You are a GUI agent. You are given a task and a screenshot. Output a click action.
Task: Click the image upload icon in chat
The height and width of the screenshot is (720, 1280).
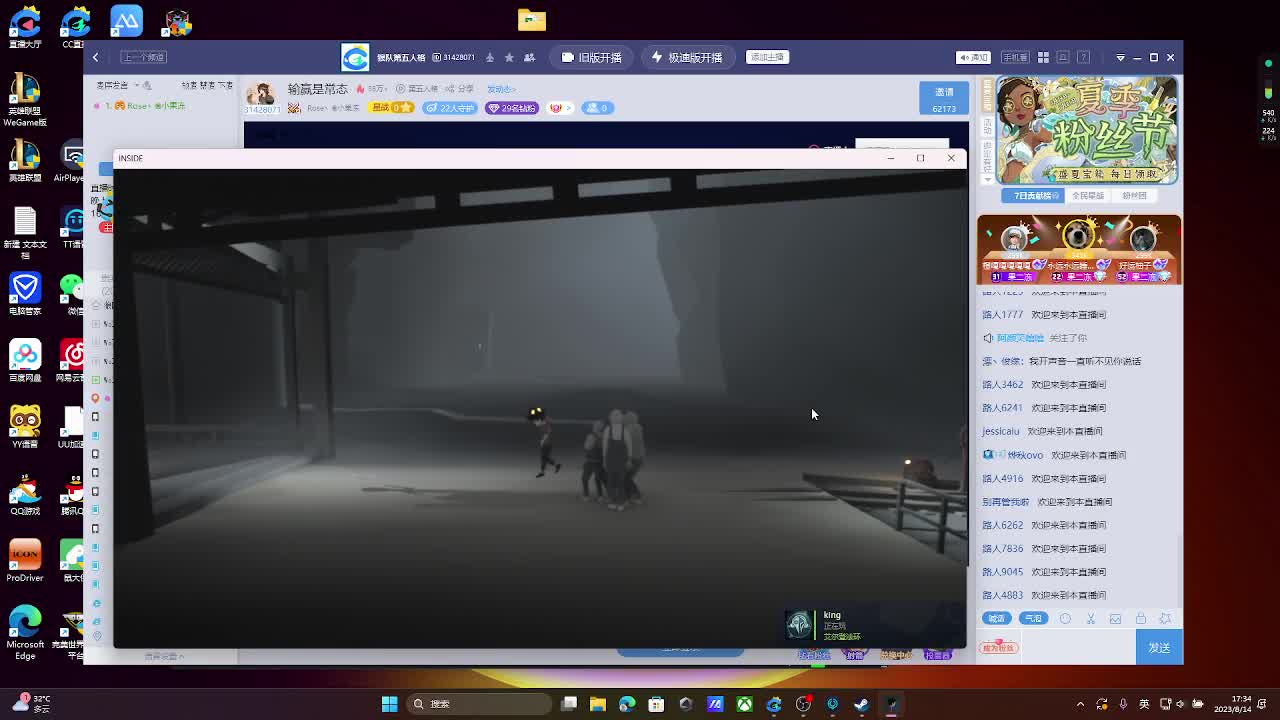pos(1115,619)
